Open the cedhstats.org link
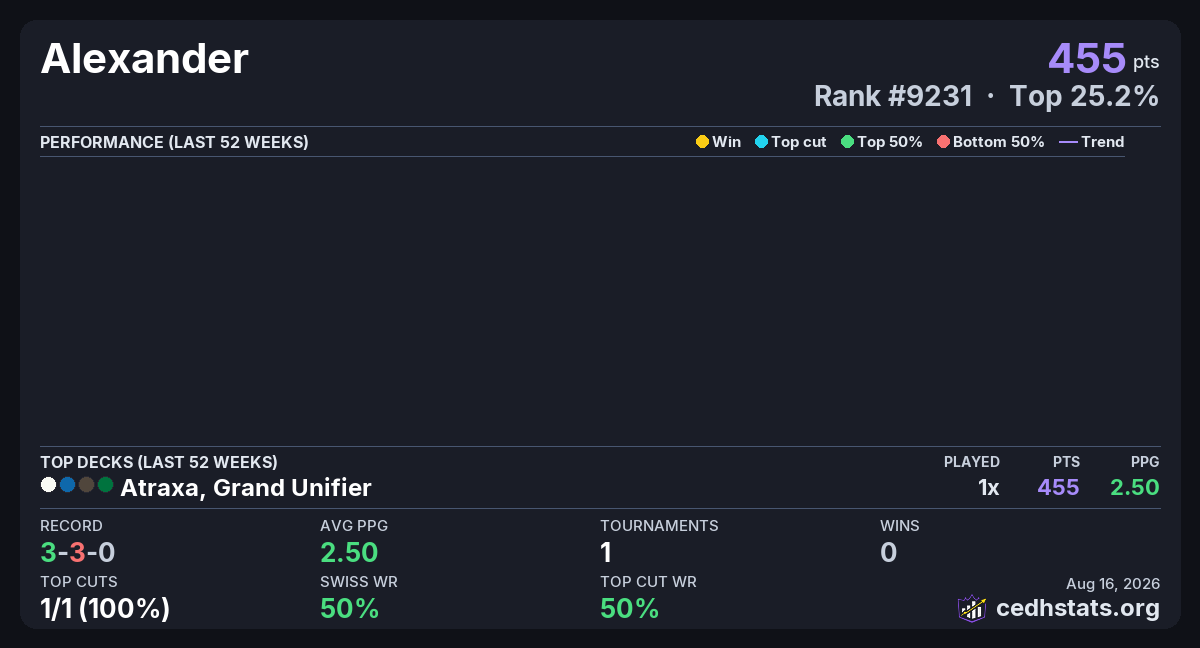1200x648 pixels. click(1078, 608)
